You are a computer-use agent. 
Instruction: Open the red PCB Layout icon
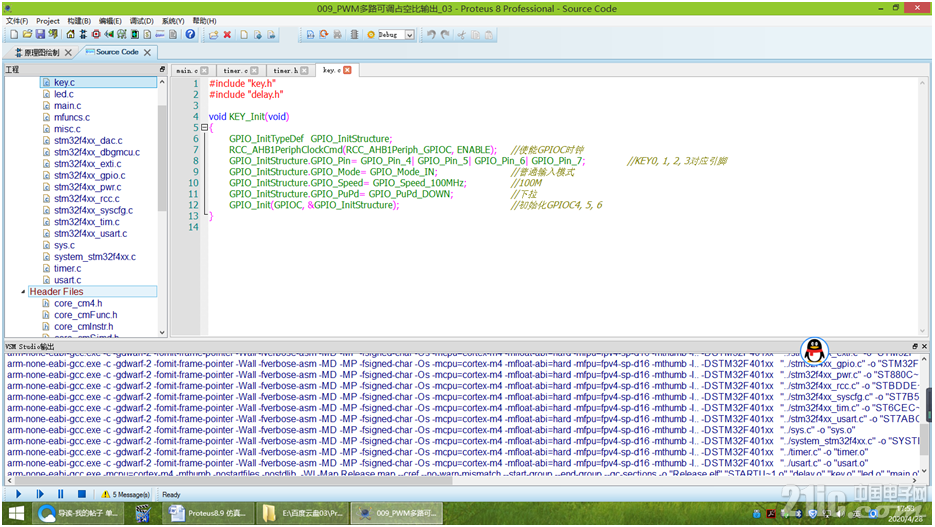(96, 35)
